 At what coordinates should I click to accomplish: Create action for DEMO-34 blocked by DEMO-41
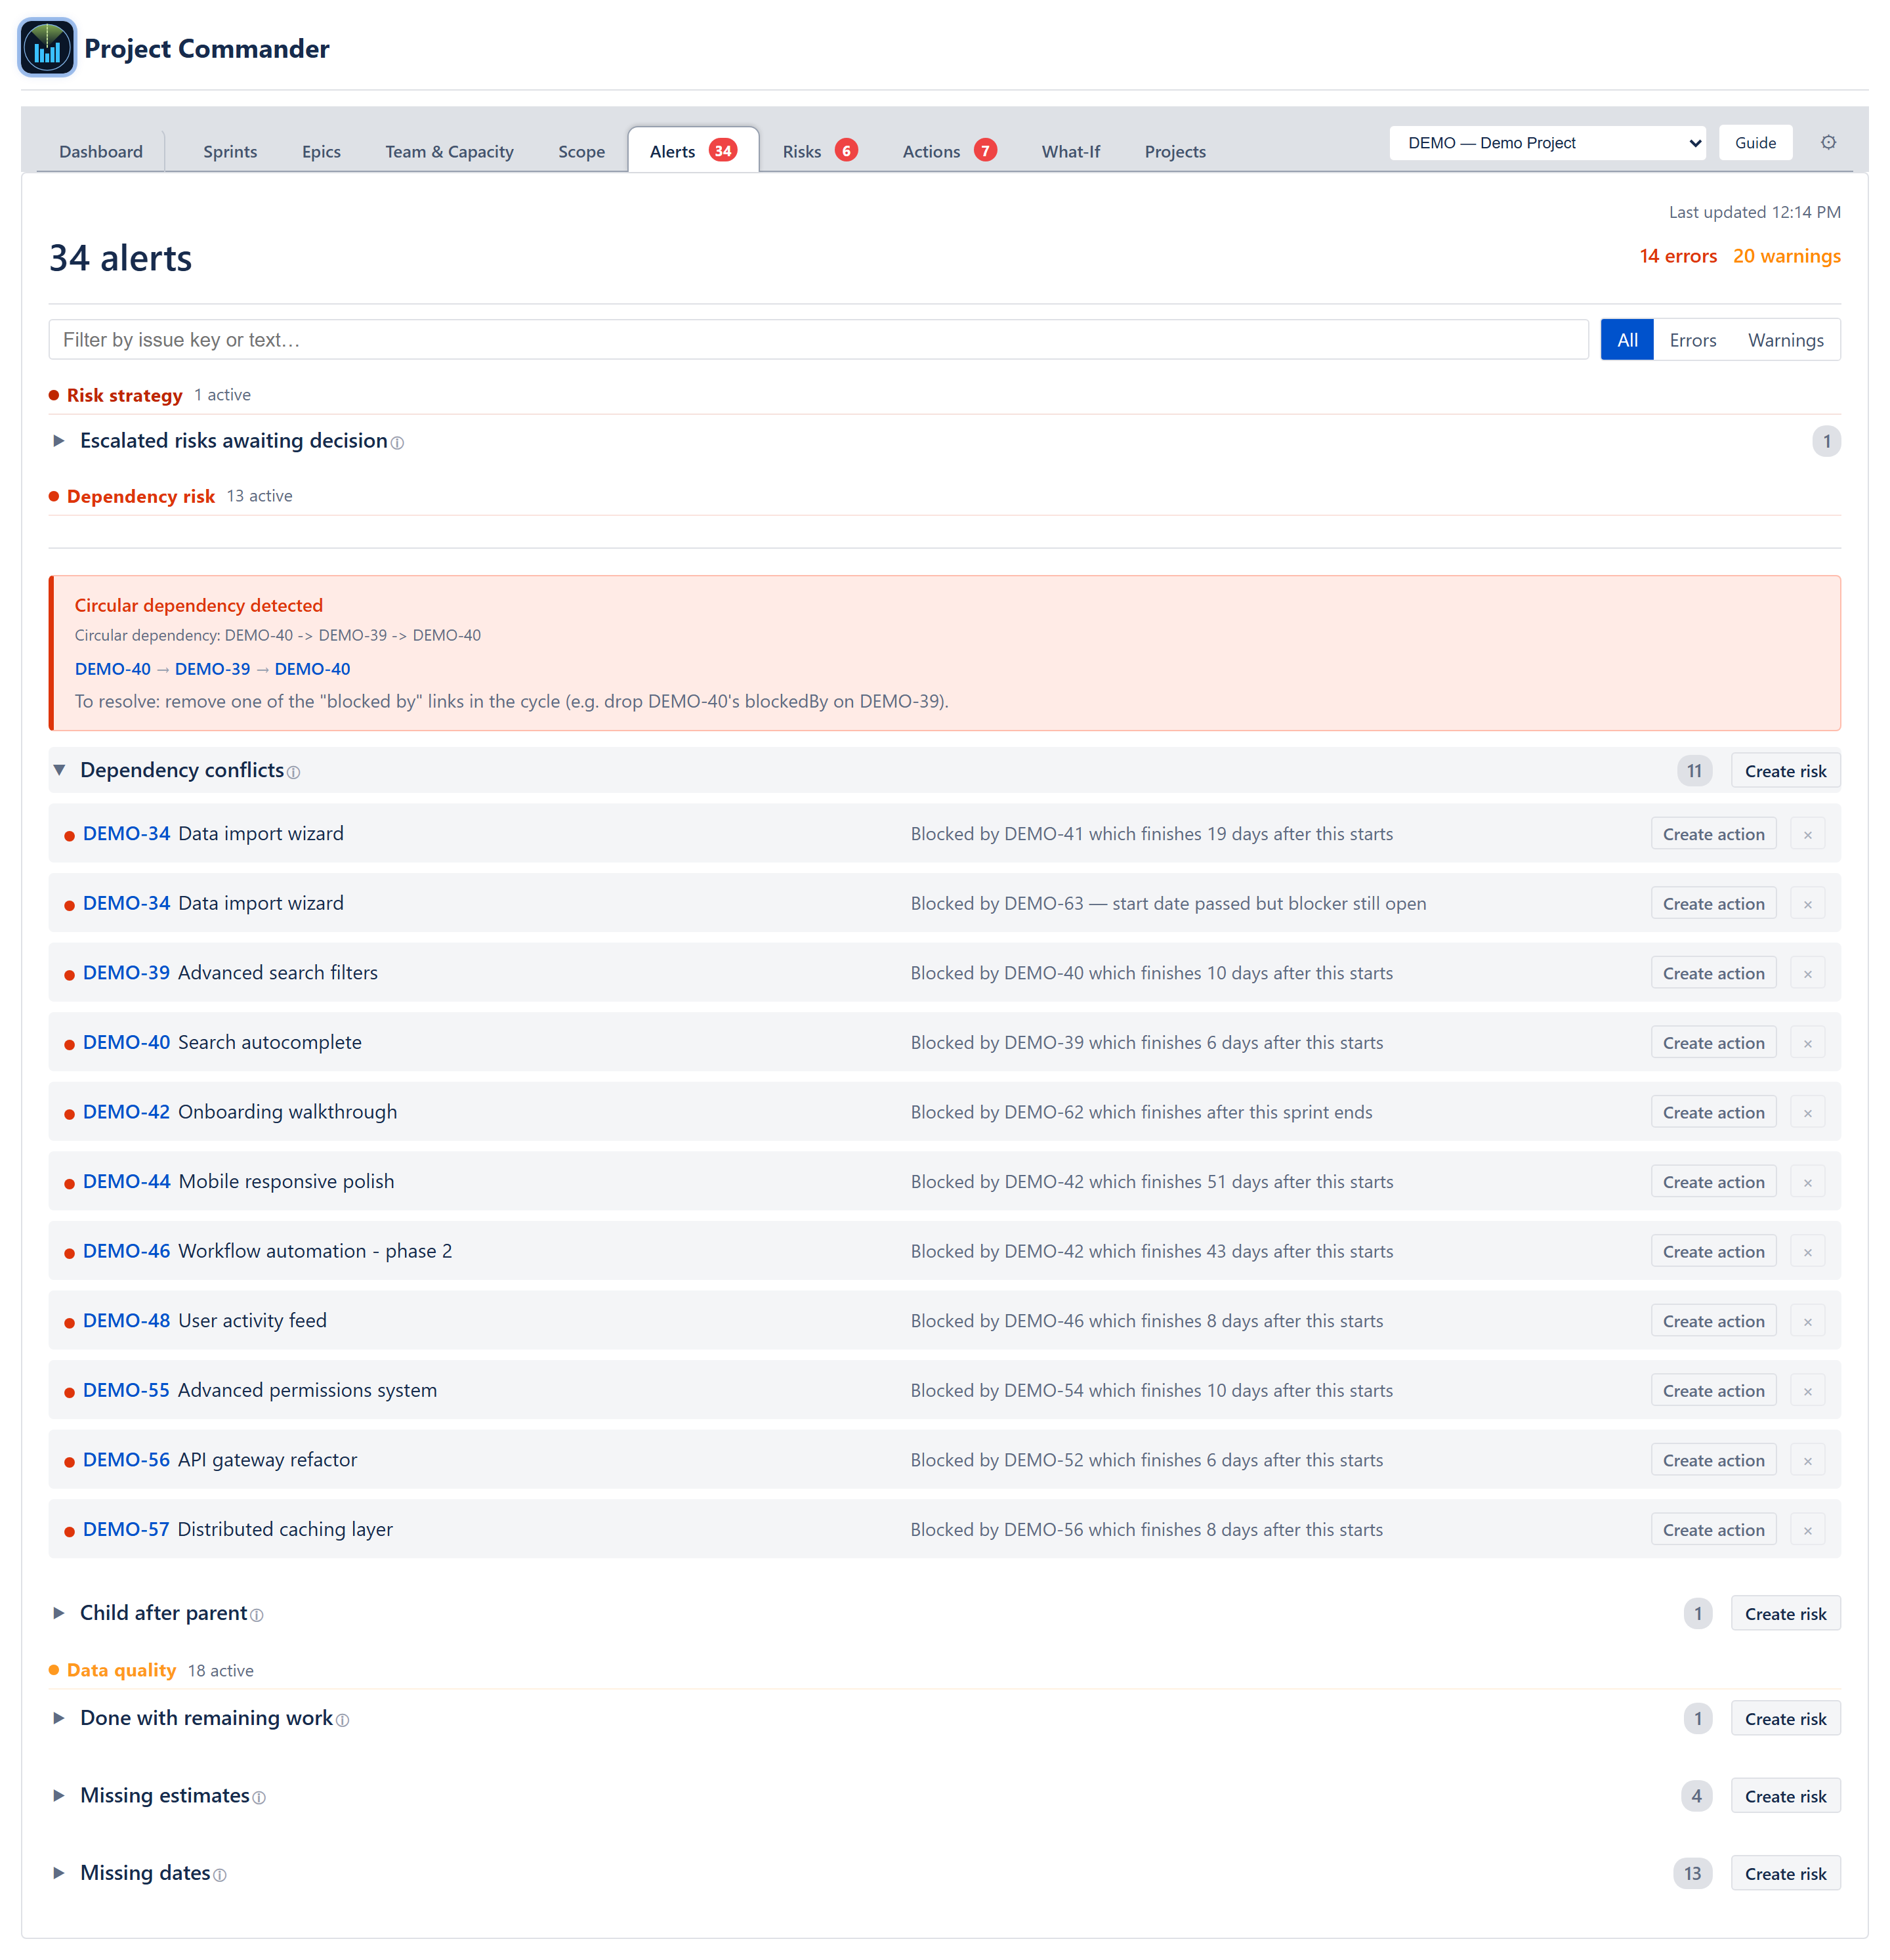pyautogui.click(x=1713, y=834)
